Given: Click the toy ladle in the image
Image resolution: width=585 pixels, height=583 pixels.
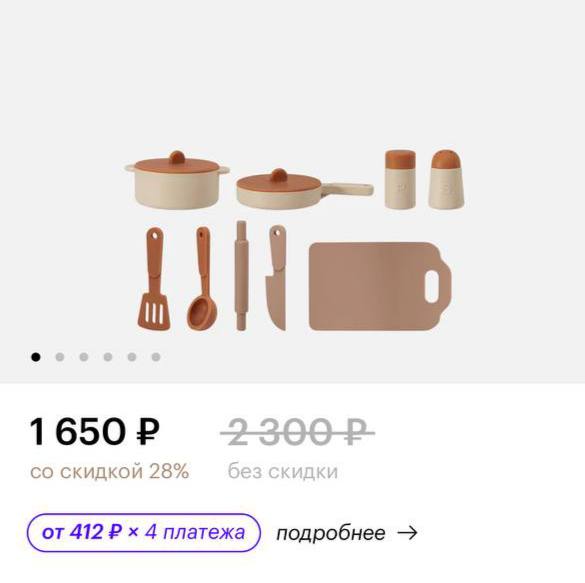Looking at the screenshot, I should coord(203,279).
